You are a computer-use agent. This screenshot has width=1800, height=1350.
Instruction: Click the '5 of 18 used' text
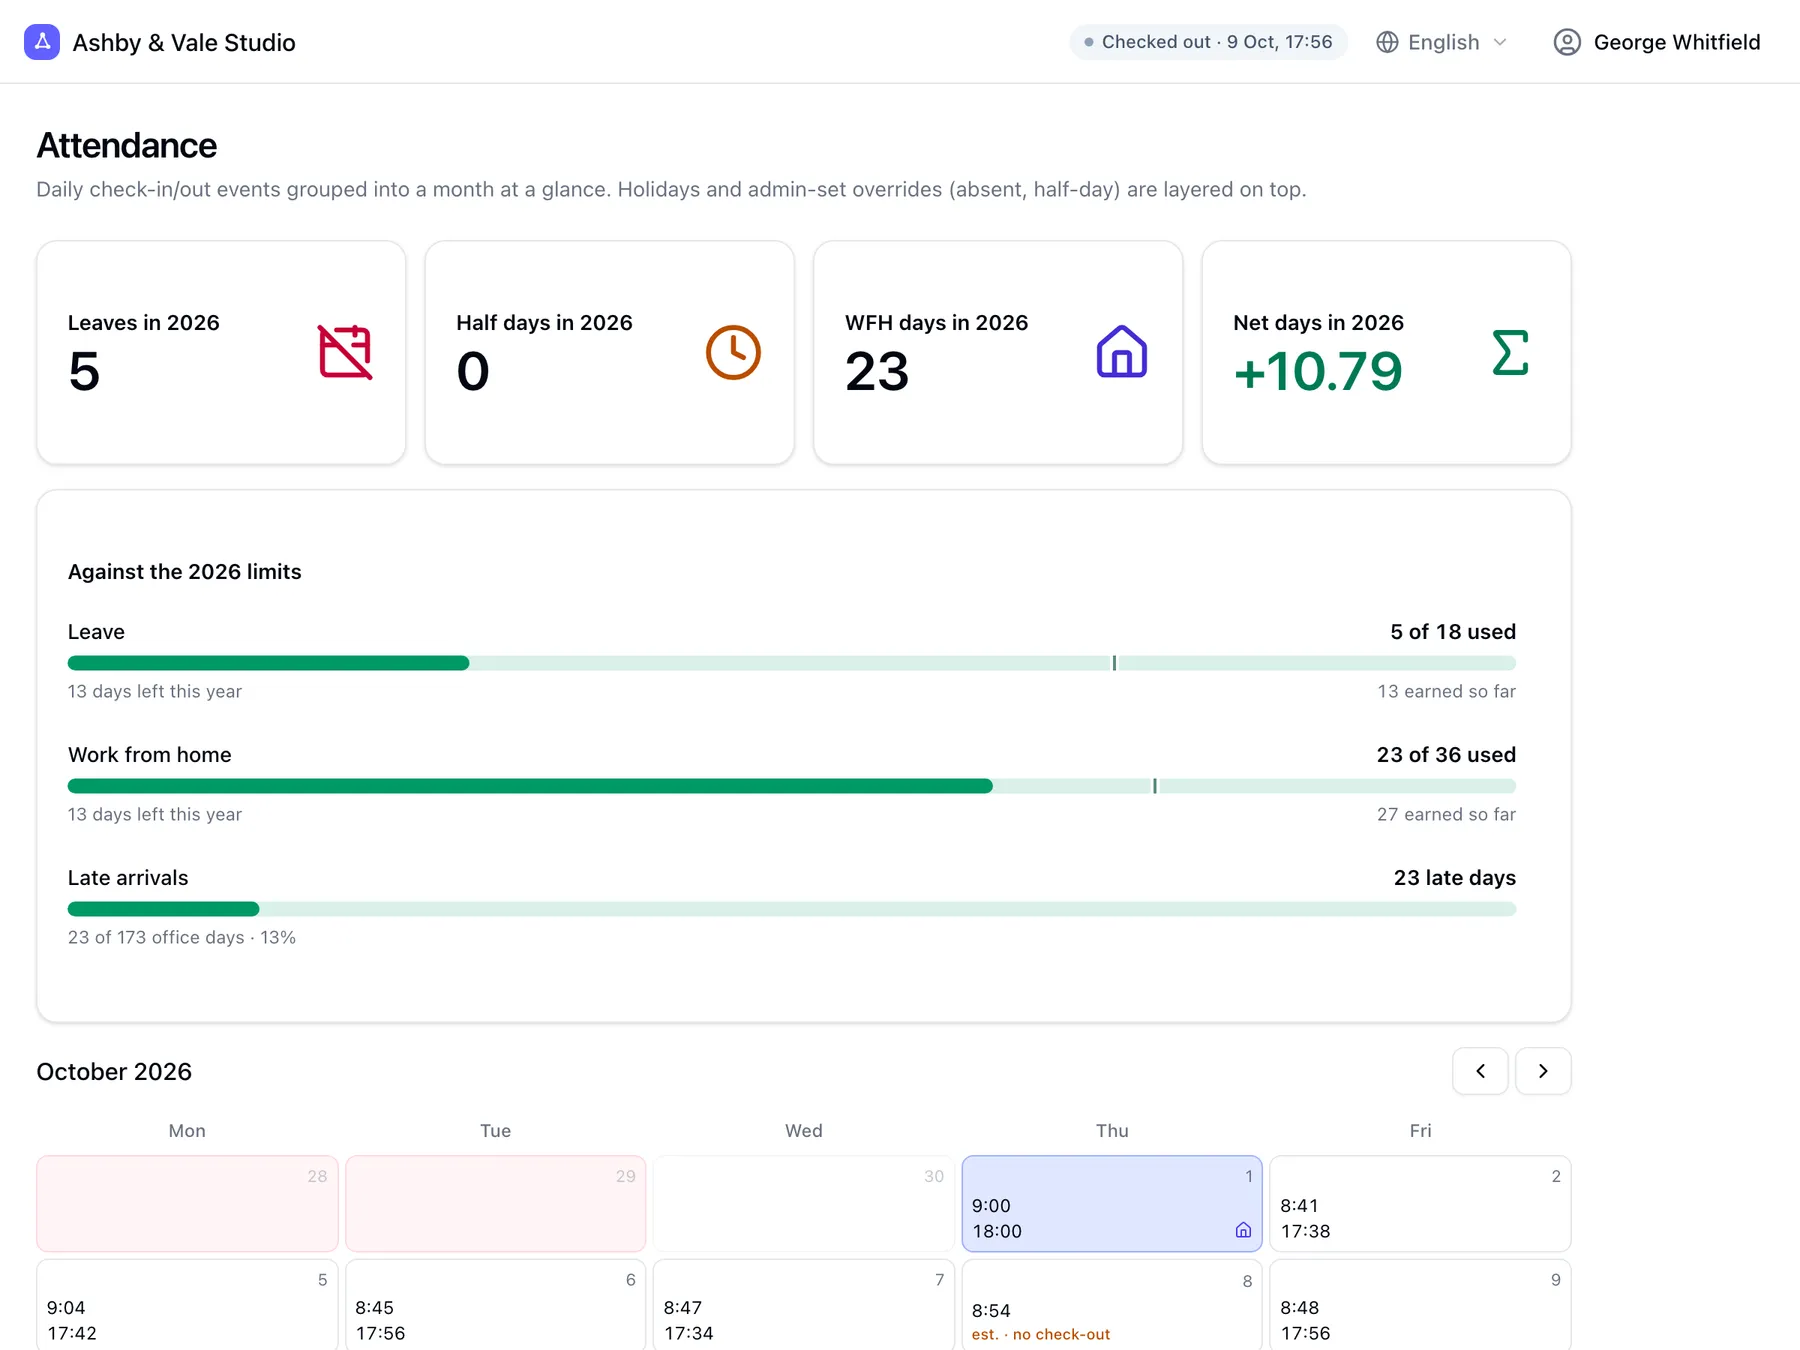coord(1453,632)
